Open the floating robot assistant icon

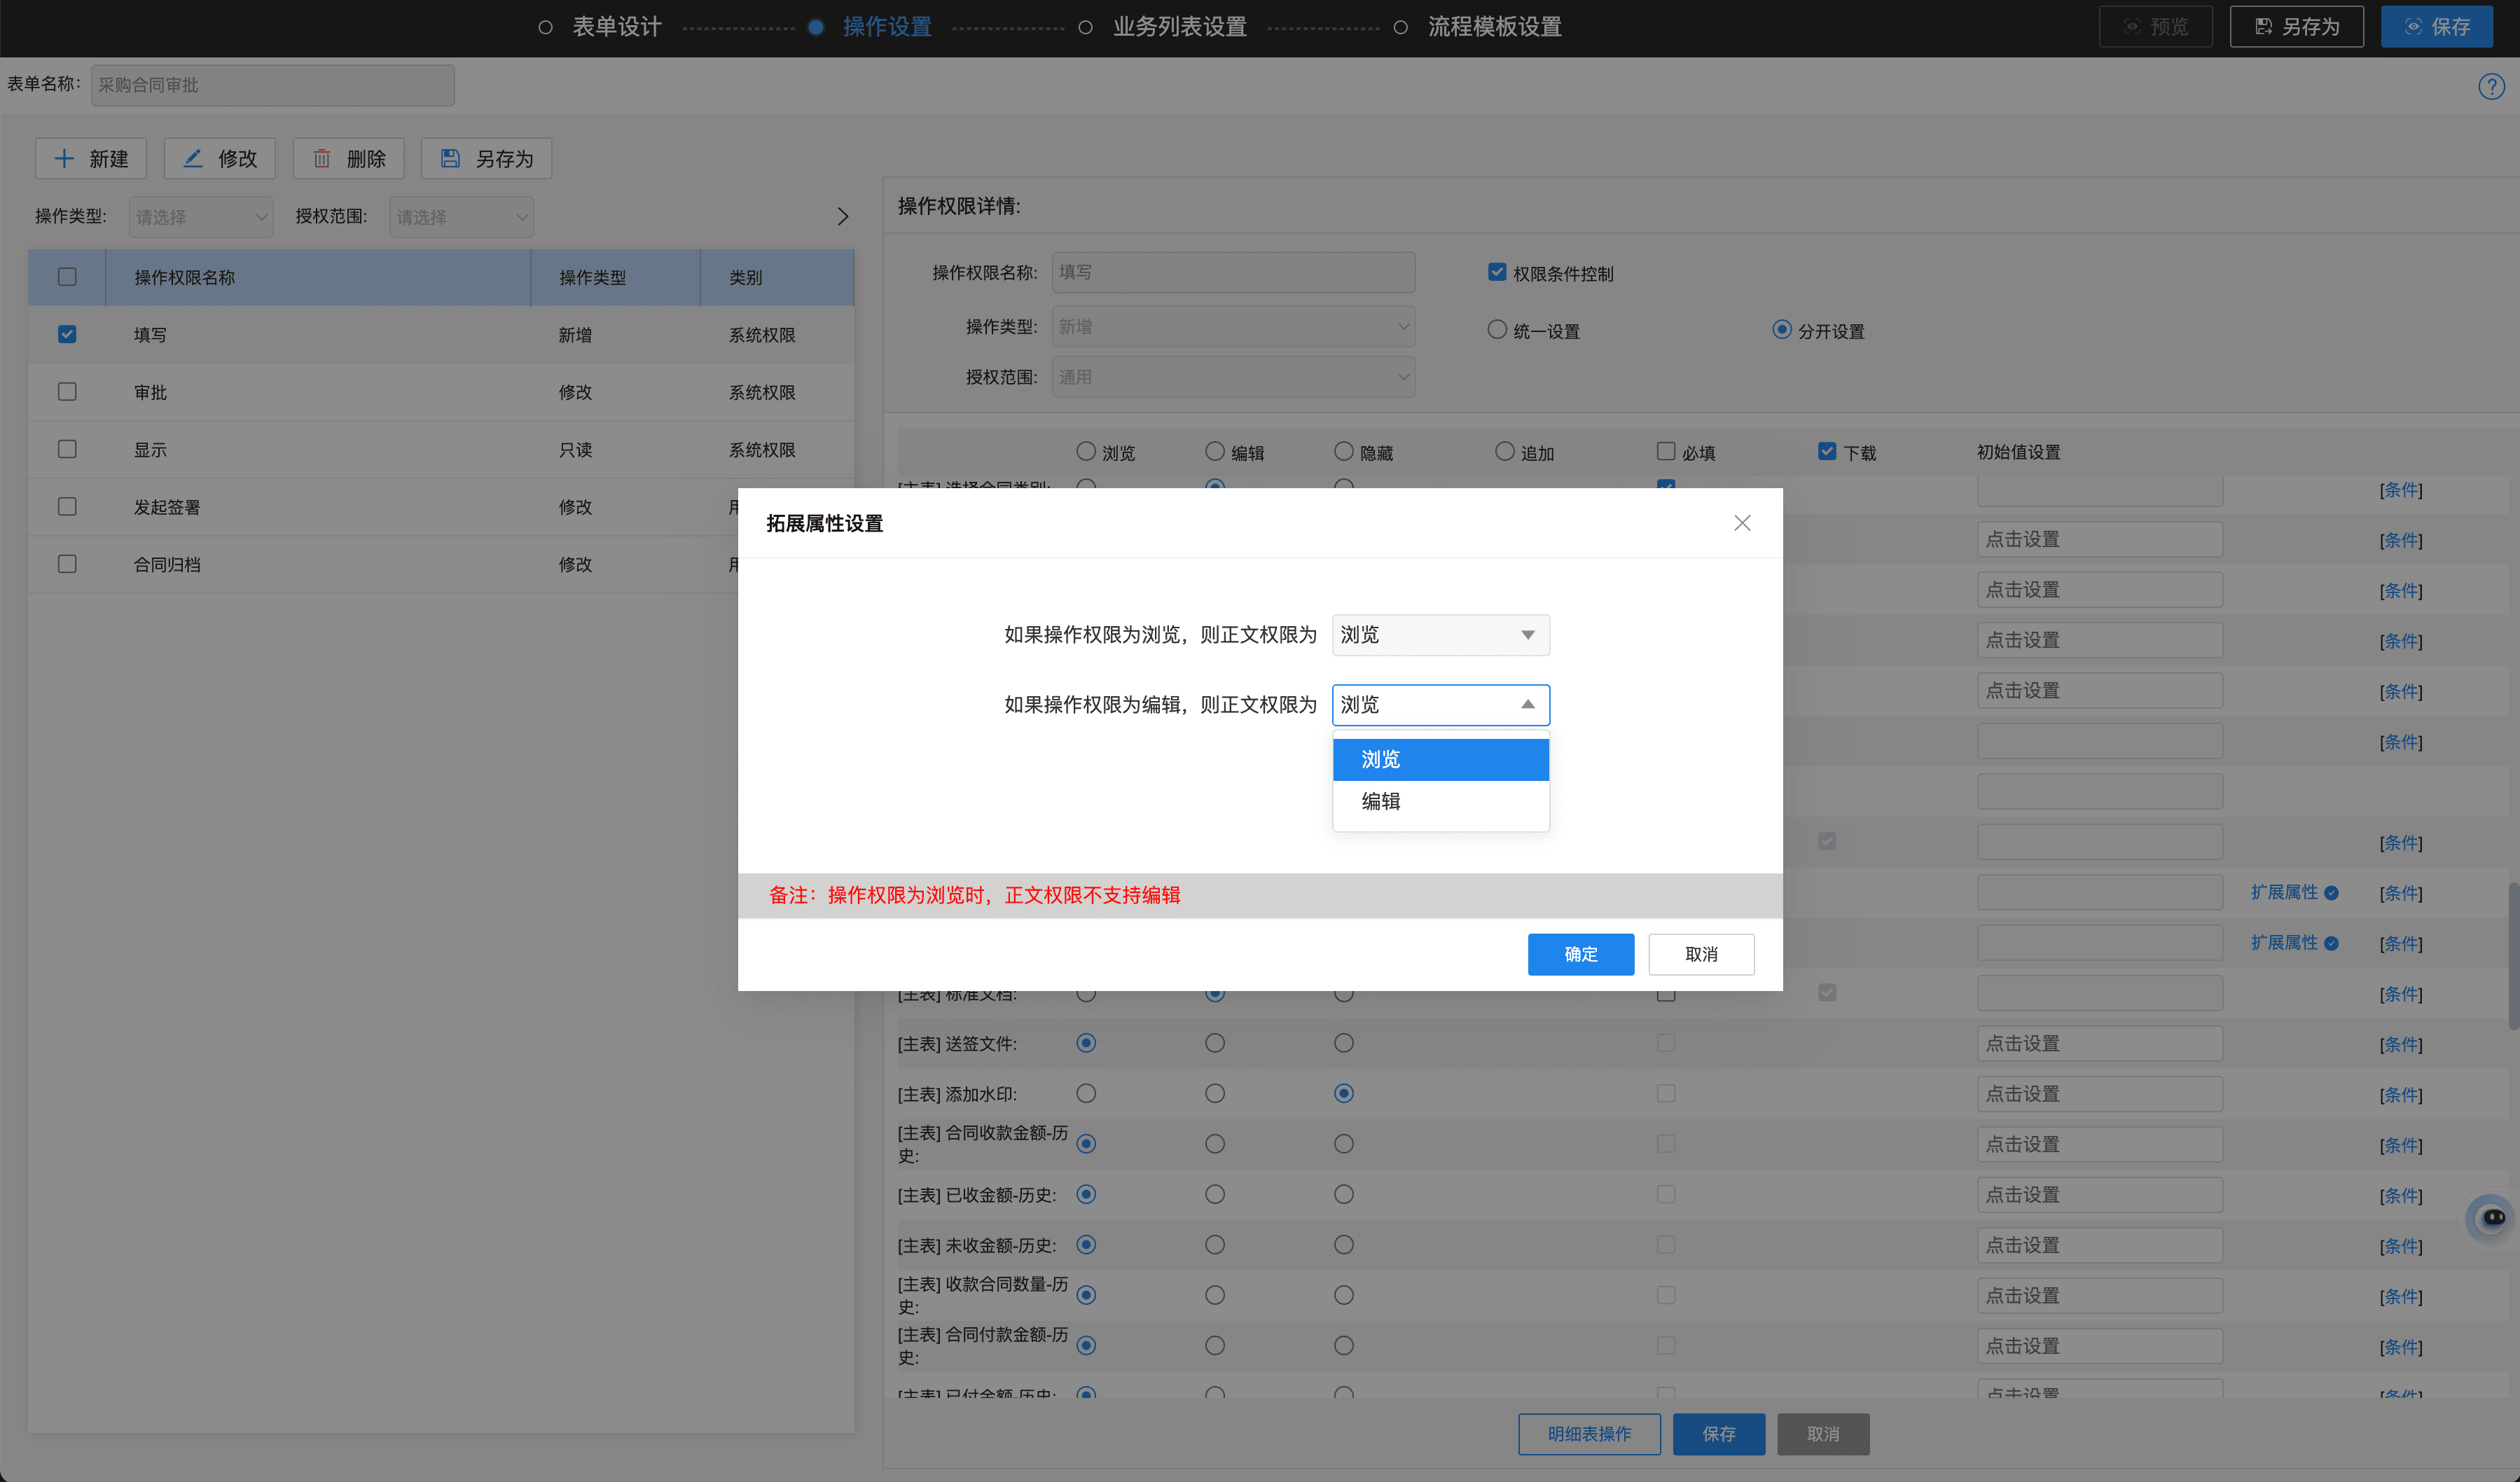click(2492, 1218)
